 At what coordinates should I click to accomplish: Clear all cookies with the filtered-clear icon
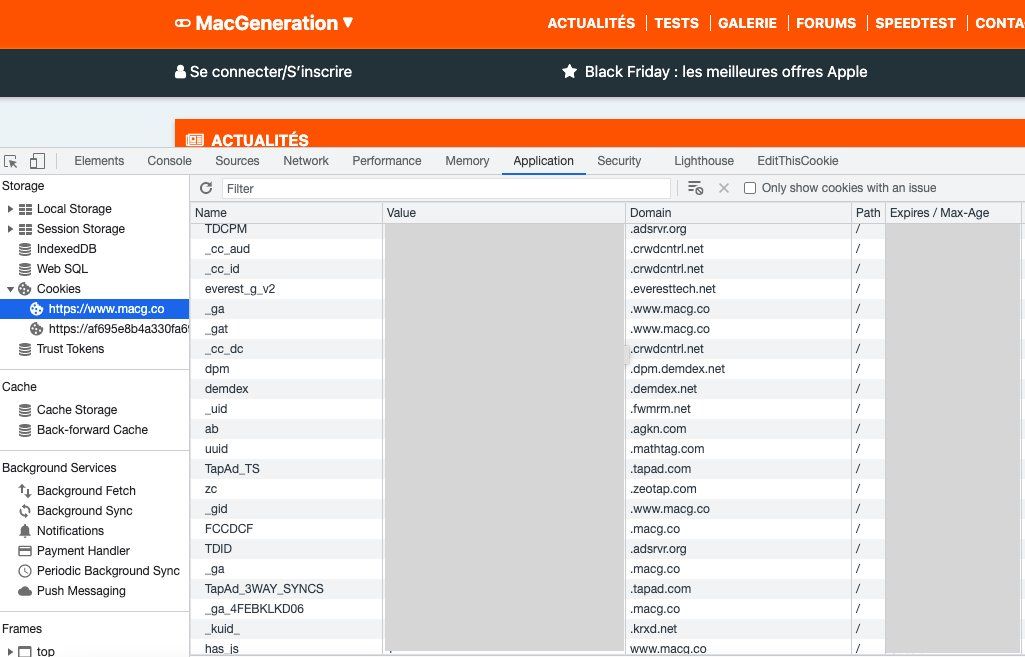tap(695, 188)
